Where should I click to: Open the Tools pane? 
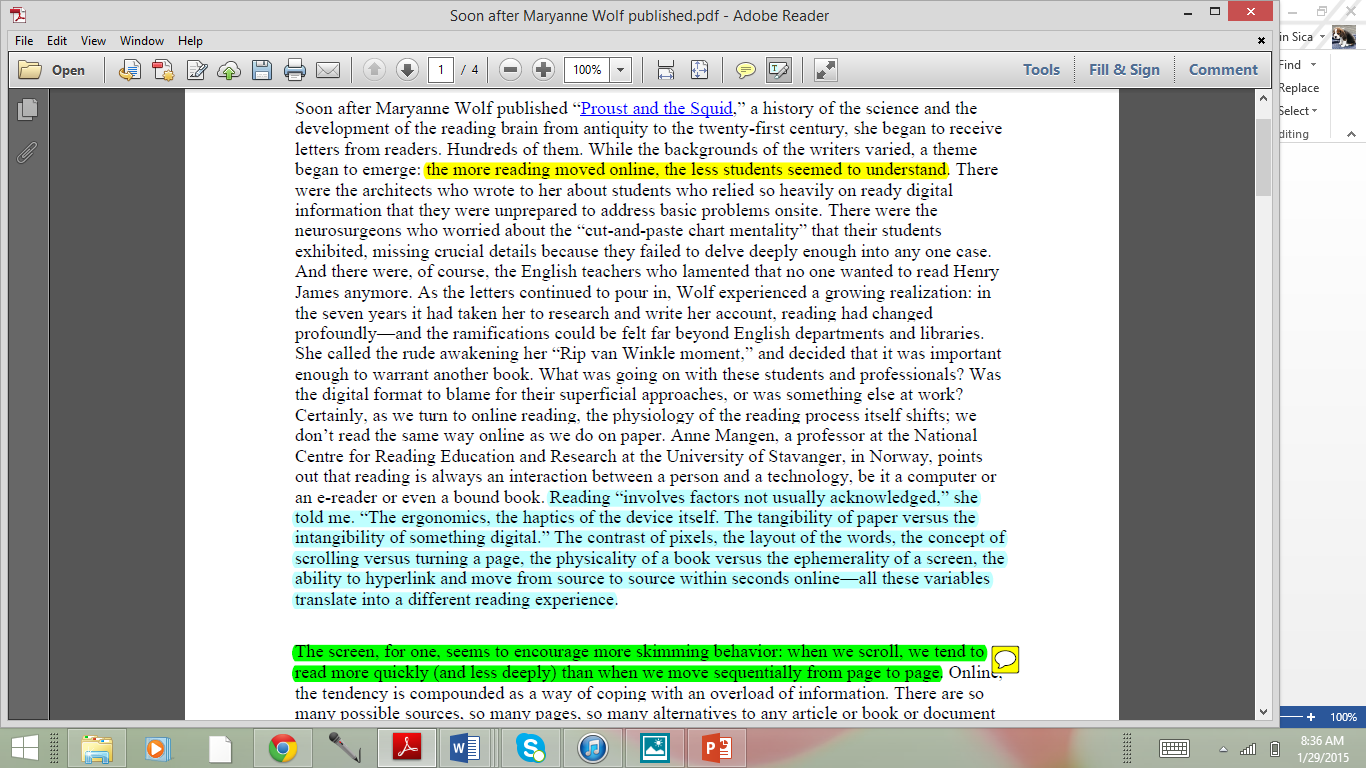click(1041, 70)
